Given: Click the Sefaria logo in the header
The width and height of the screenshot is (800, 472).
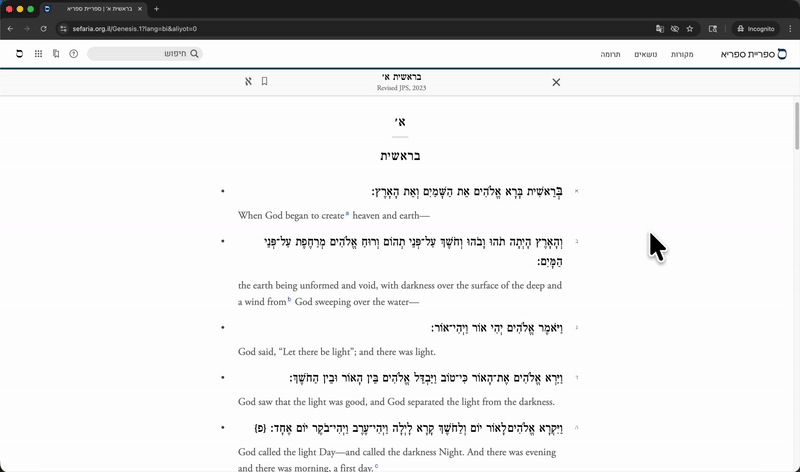Looking at the screenshot, I should pyautogui.click(x=754, y=53).
